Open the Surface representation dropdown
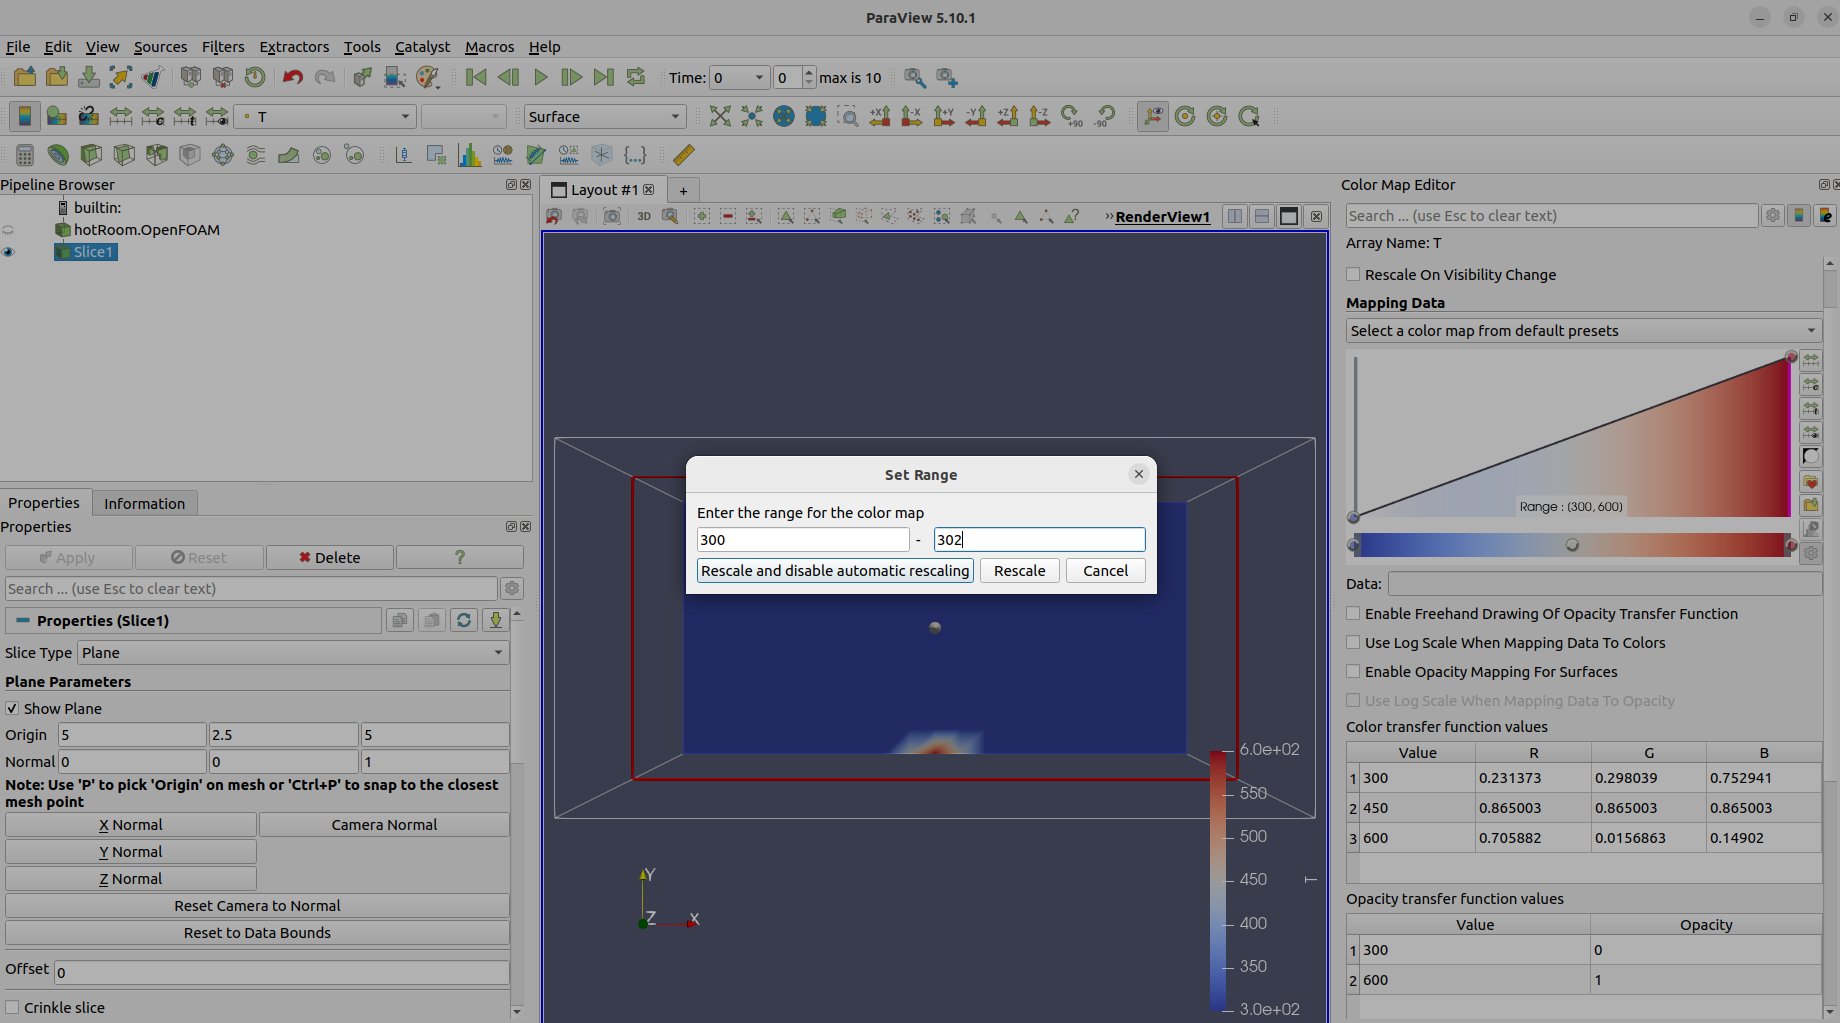 pos(604,116)
